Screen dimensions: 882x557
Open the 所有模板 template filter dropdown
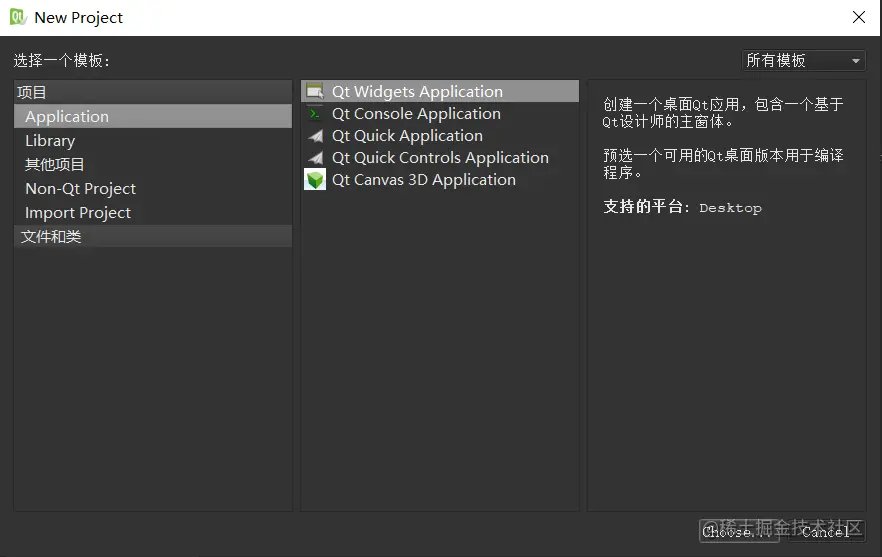(x=803, y=60)
